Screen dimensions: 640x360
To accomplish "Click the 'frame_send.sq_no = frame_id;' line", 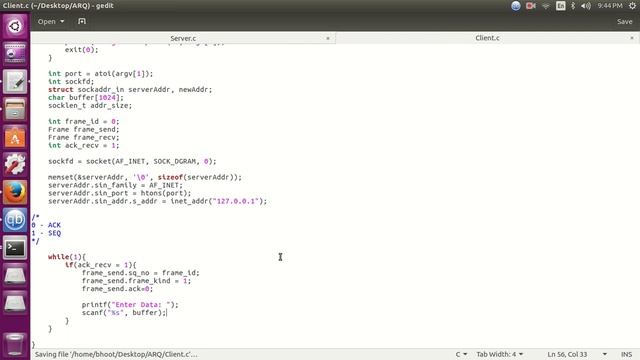I will 141,273.
